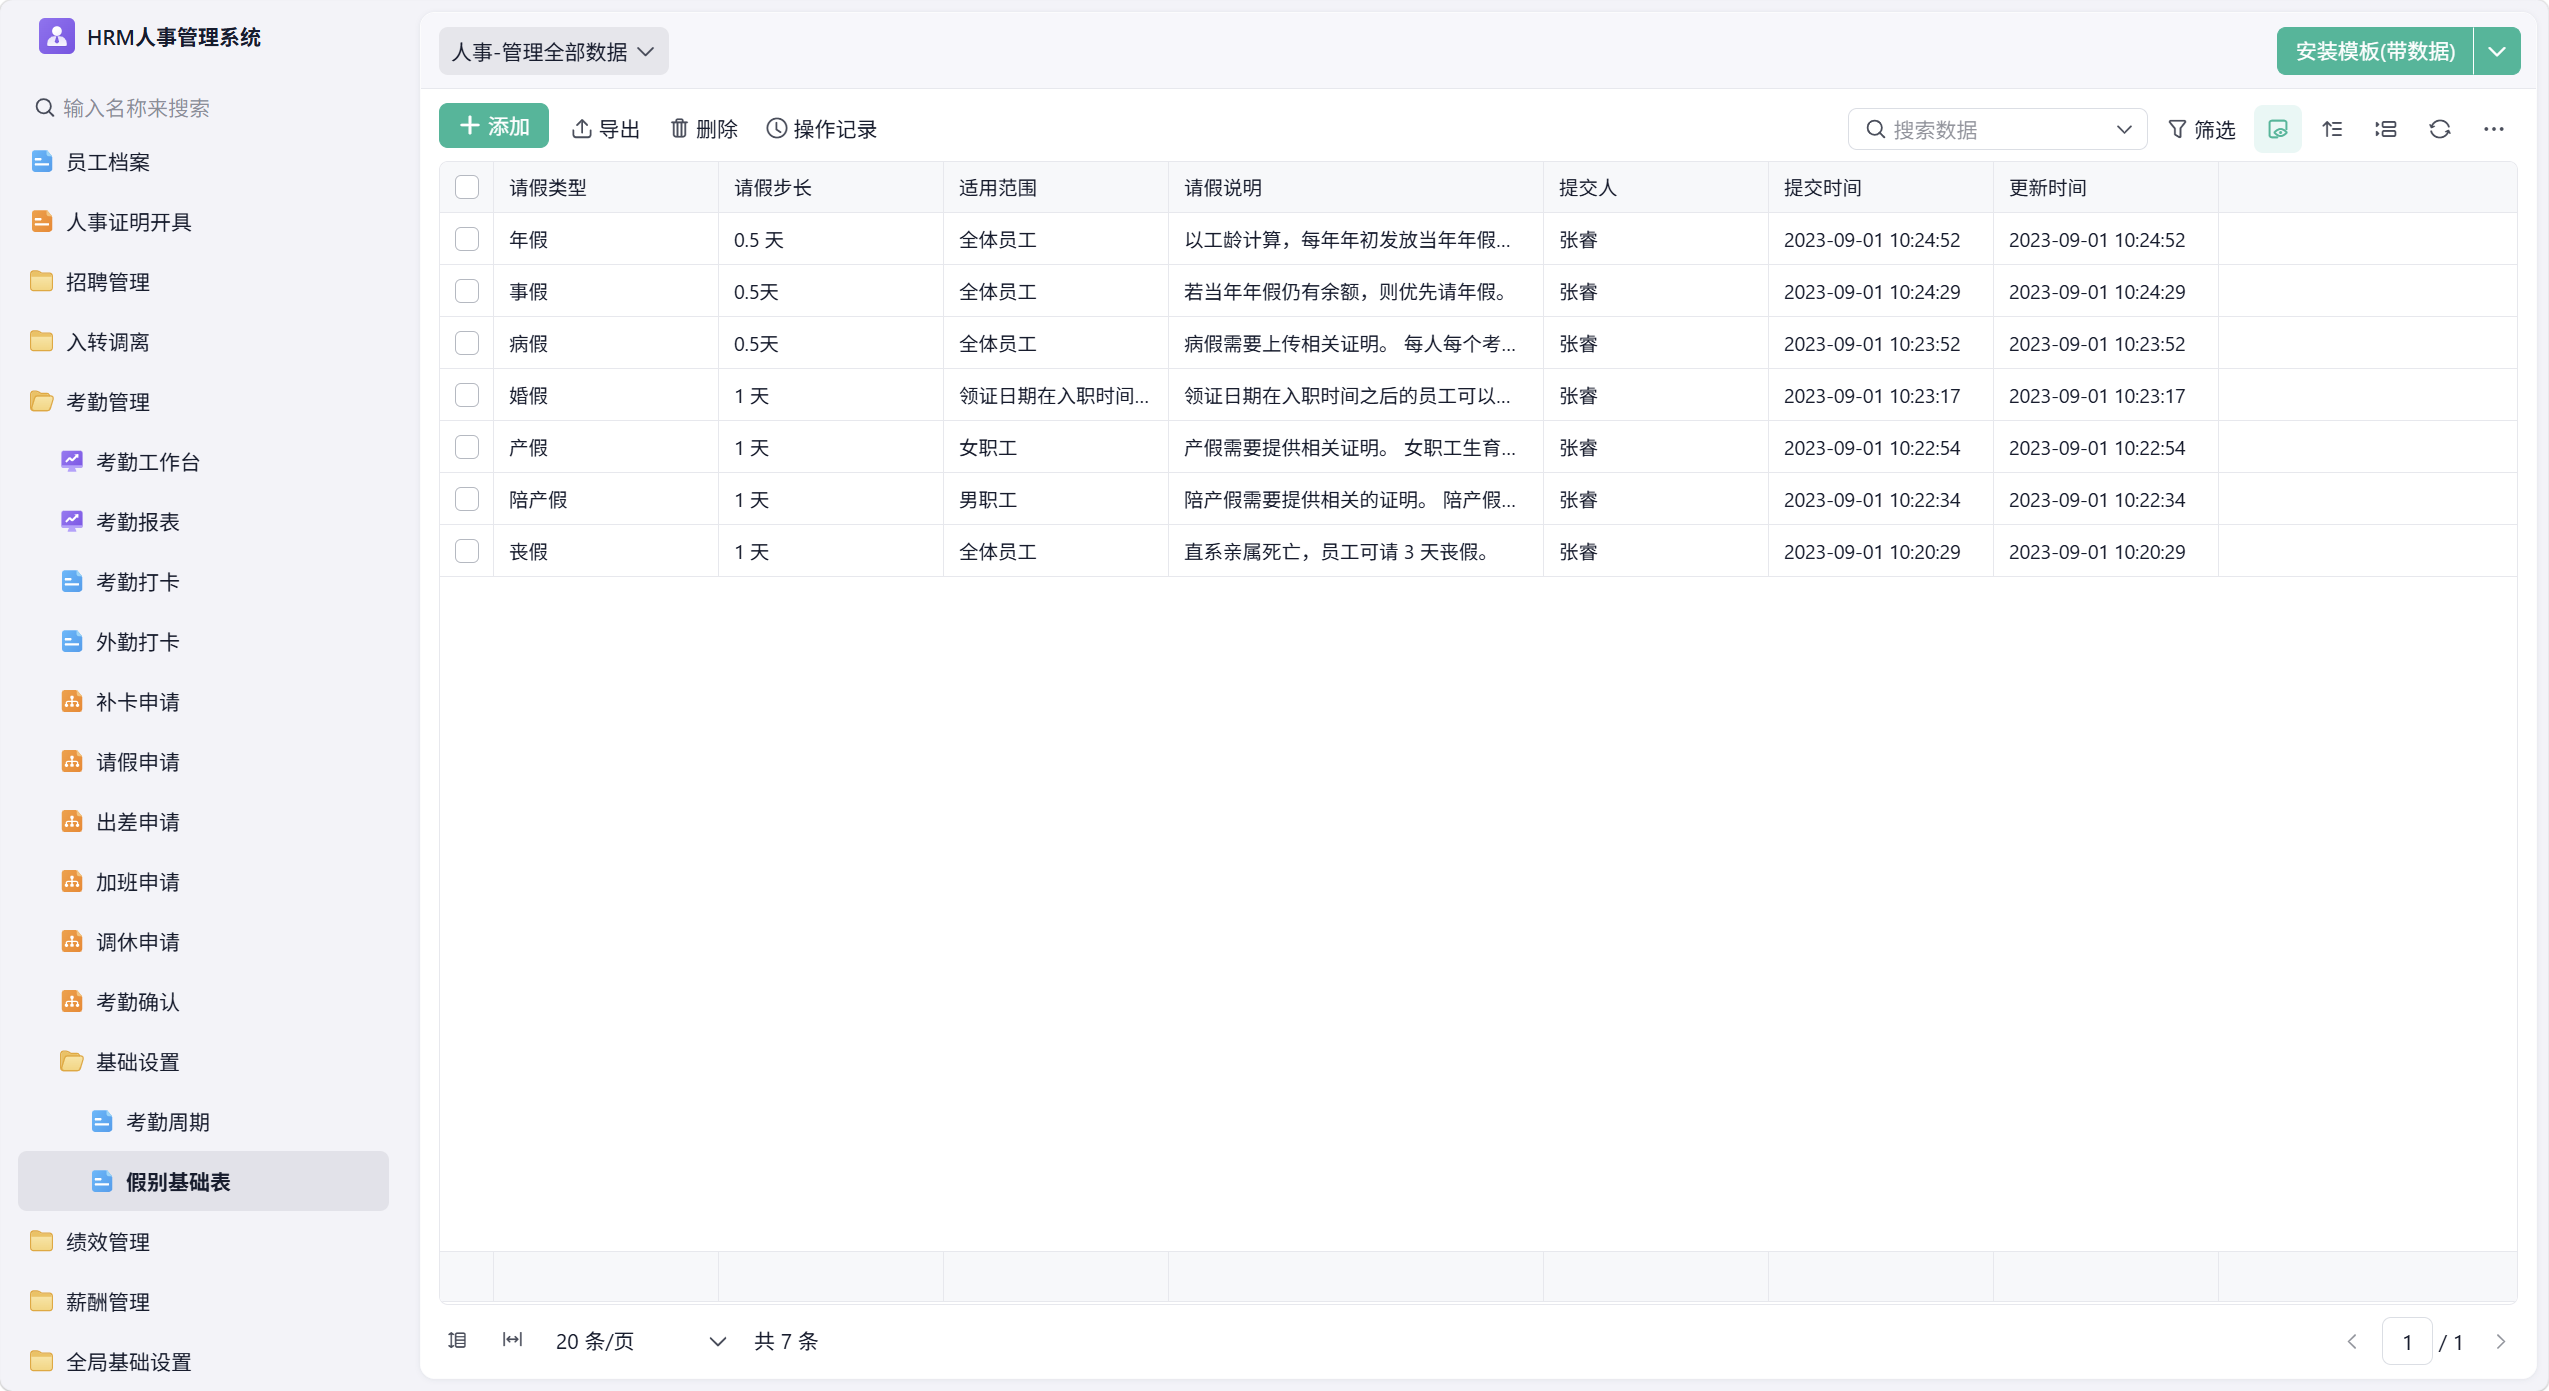Screen dimensions: 2549x1391
Task: Click the 加班申请 workflow icon
Action: [x=72, y=881]
